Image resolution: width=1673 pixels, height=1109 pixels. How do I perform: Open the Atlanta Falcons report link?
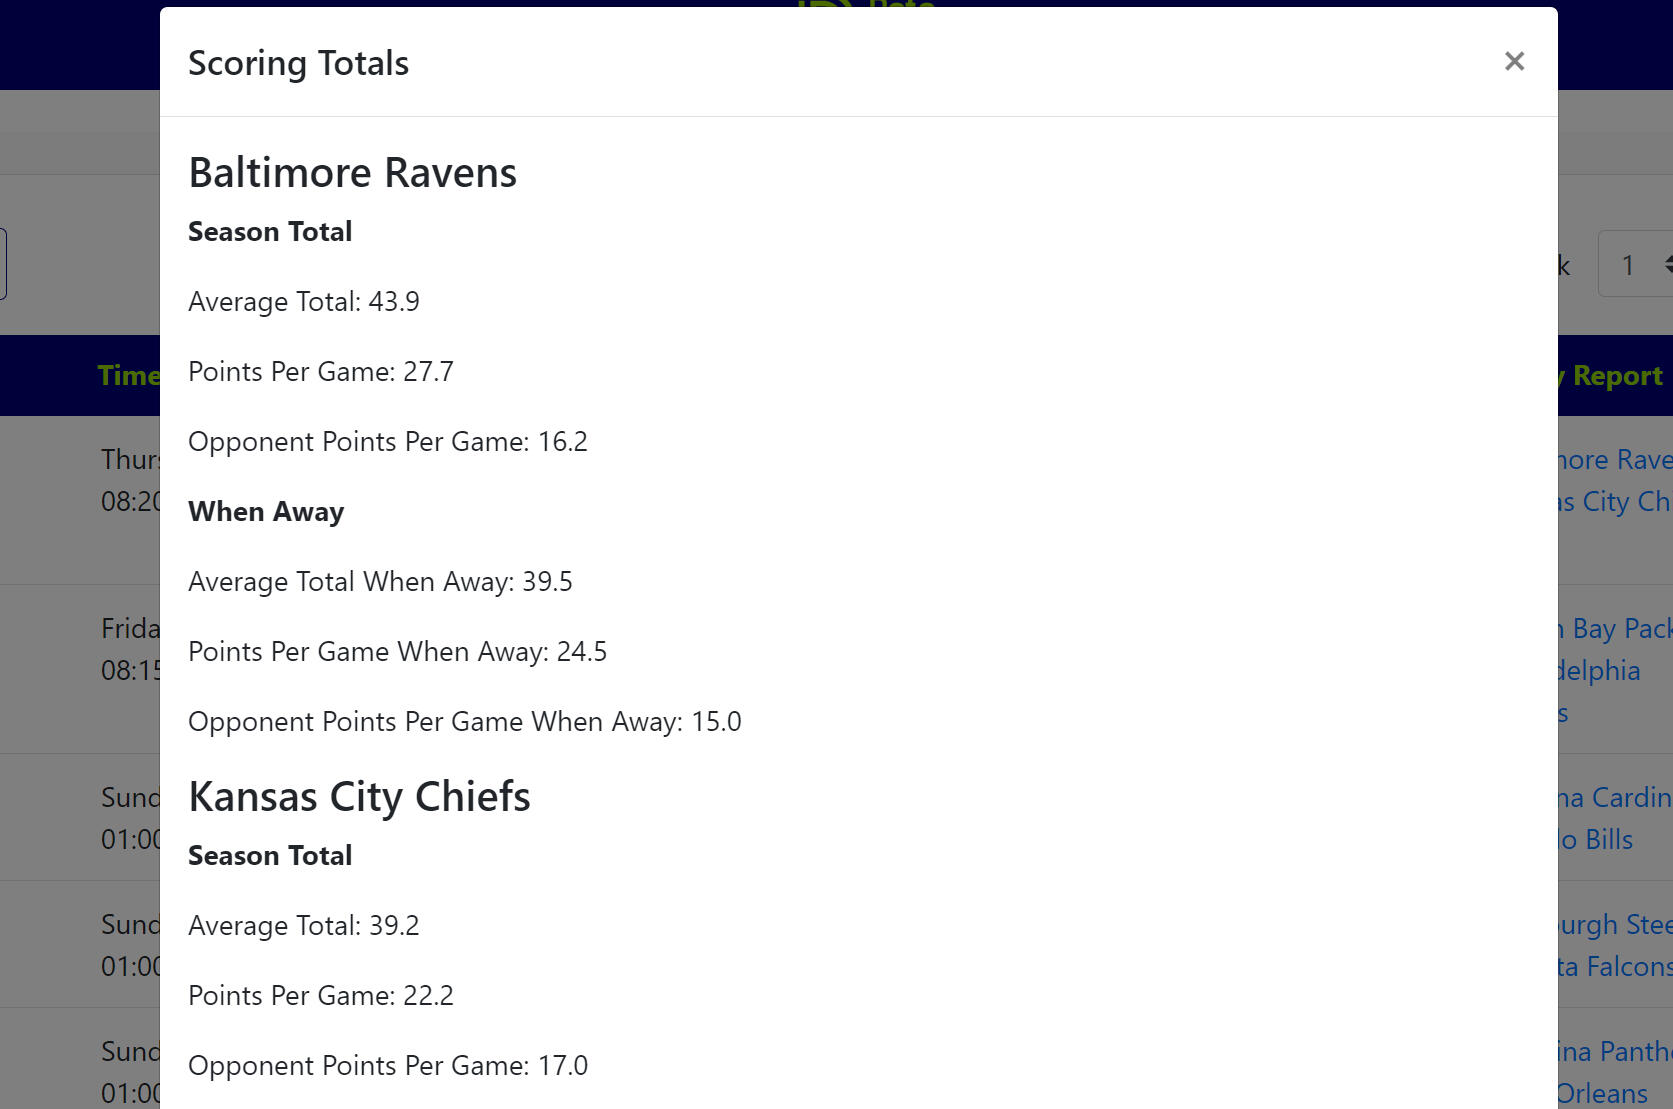click(x=1614, y=967)
